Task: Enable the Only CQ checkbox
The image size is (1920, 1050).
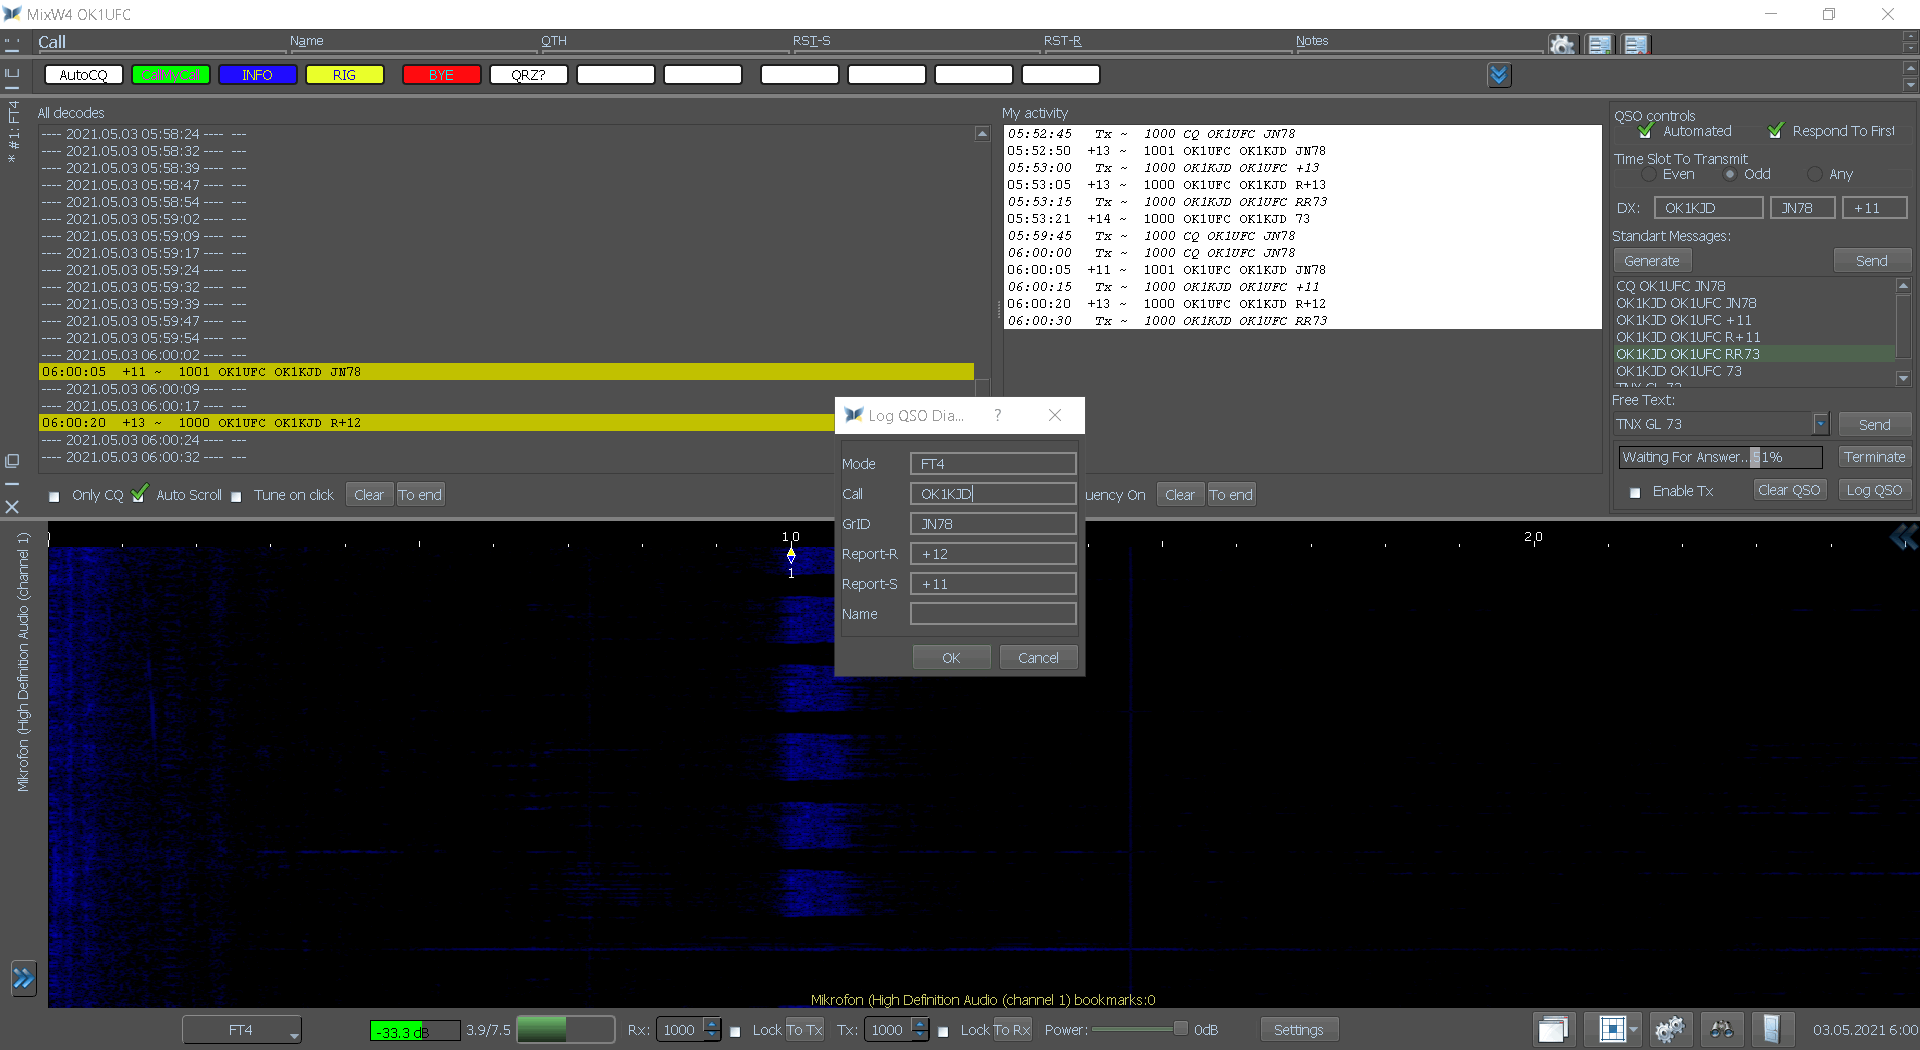Action: tap(54, 496)
